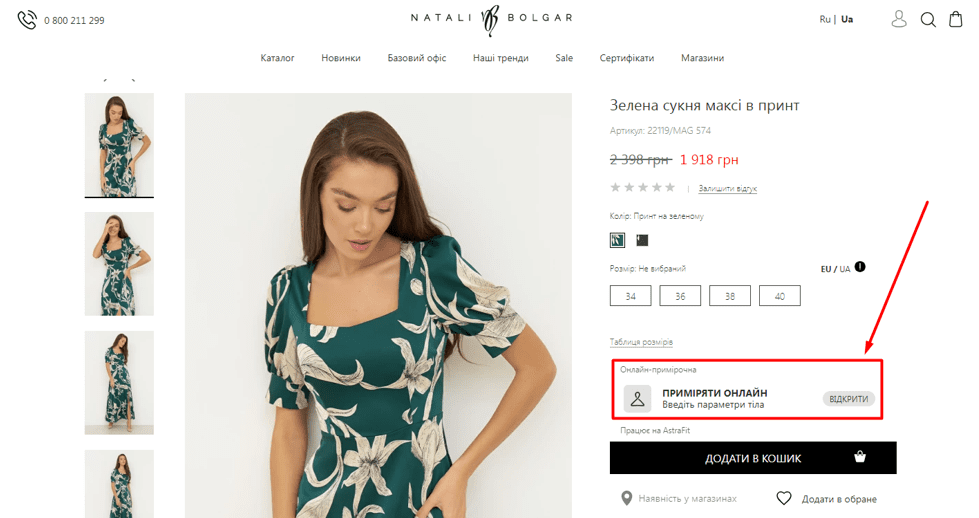This screenshot has width=979, height=518.
Task: Open the Таблиця розмірів link
Action: coord(641,342)
